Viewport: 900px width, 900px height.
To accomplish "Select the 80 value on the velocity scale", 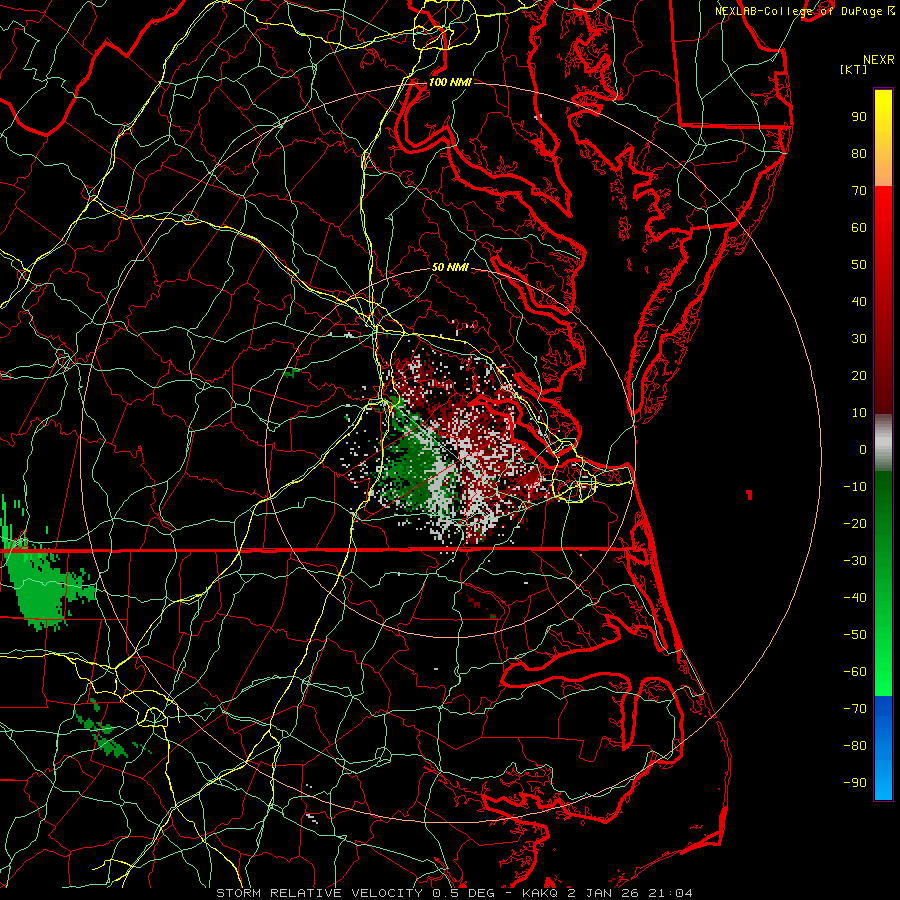I will 859,153.
